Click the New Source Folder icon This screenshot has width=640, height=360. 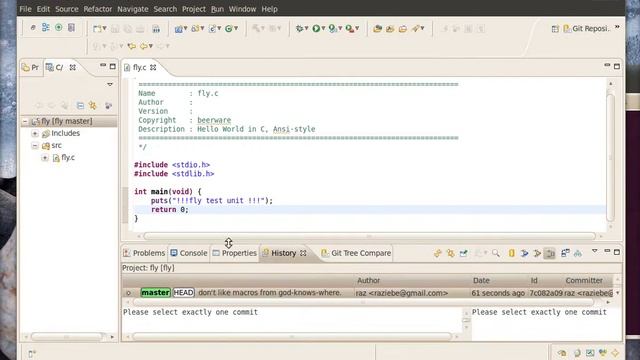(x=195, y=29)
